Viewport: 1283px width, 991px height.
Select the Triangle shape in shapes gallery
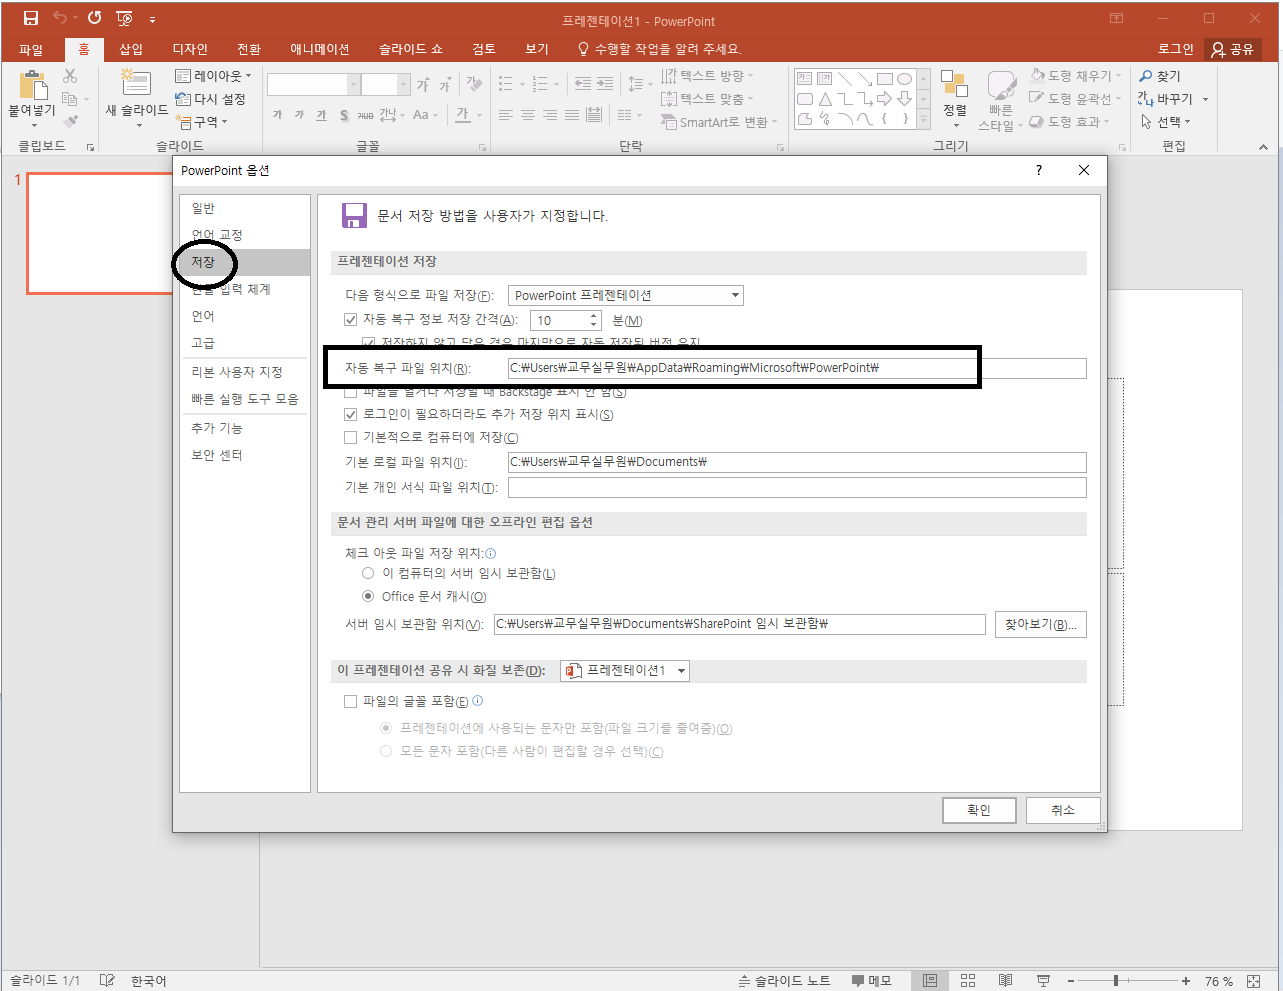click(825, 99)
